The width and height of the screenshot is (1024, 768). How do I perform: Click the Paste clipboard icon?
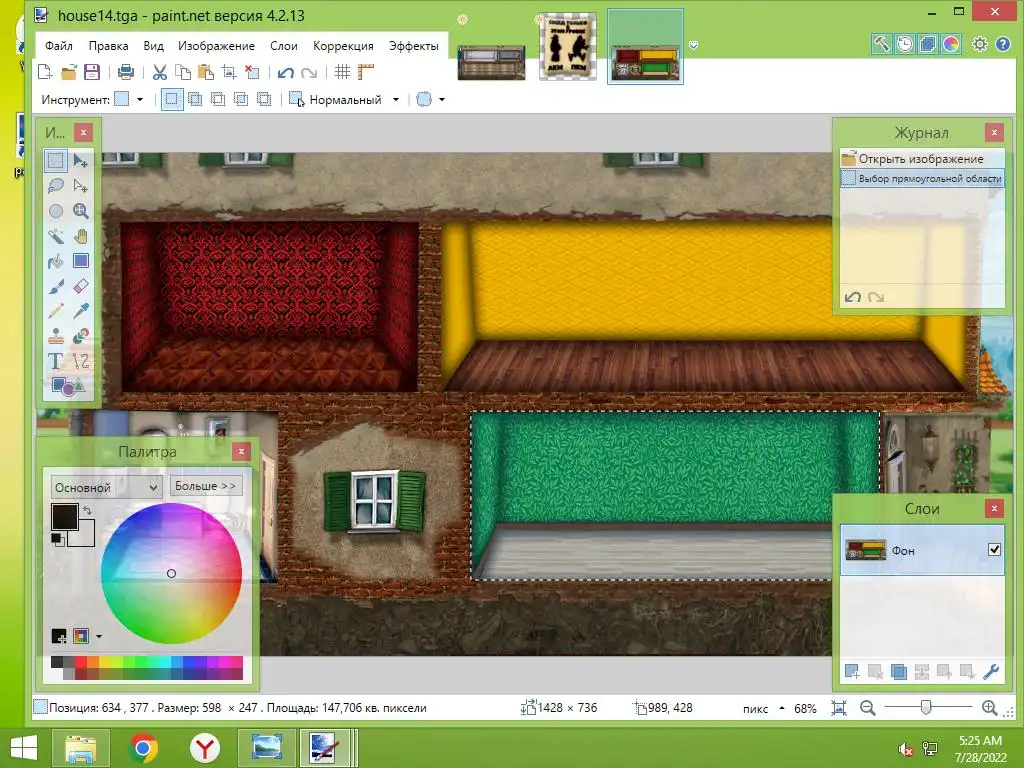click(x=206, y=72)
